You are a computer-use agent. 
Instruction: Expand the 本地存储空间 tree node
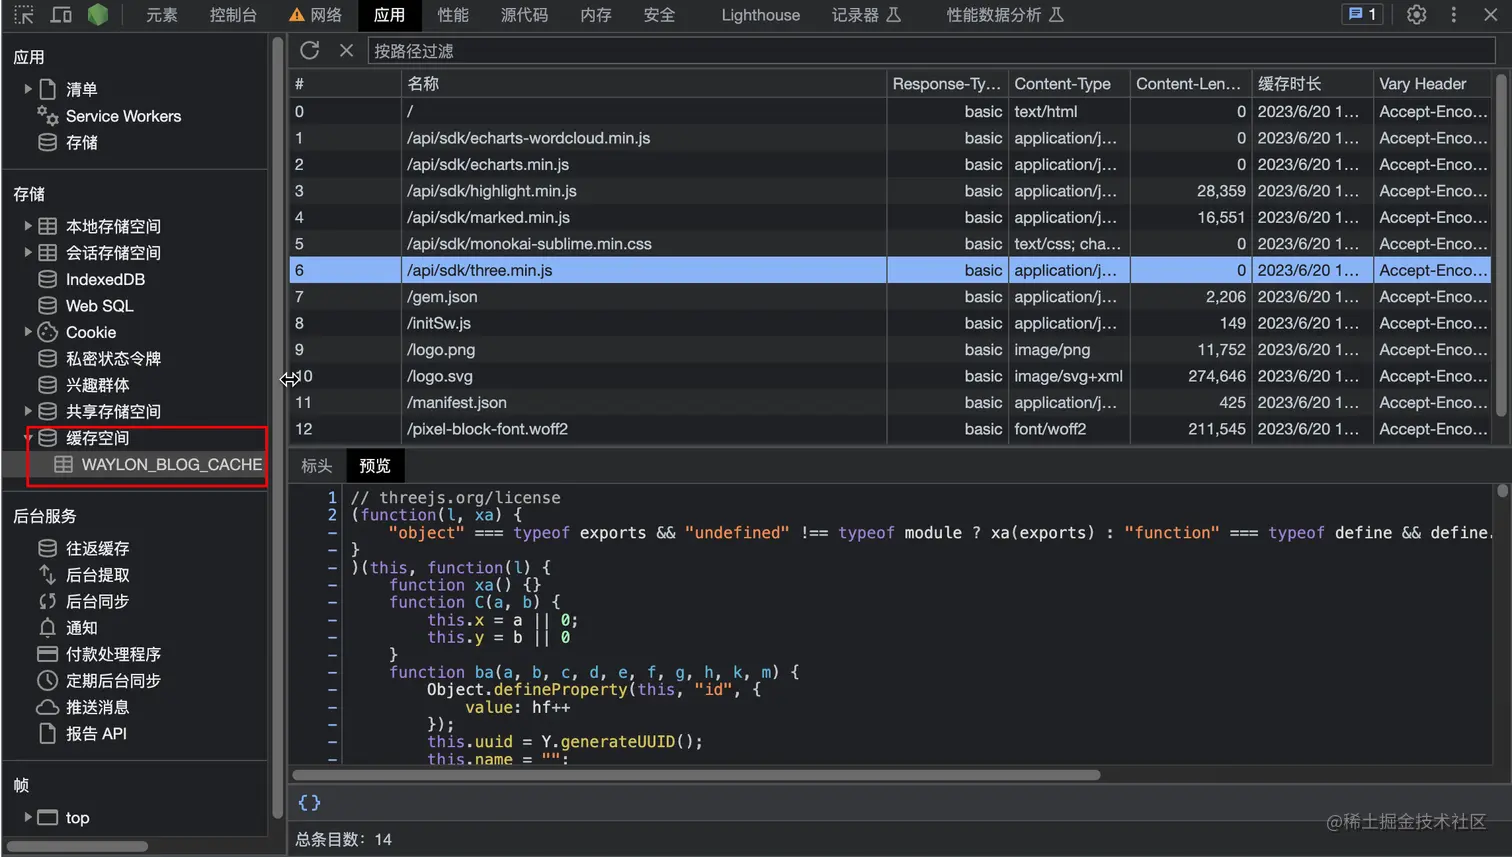(28, 226)
